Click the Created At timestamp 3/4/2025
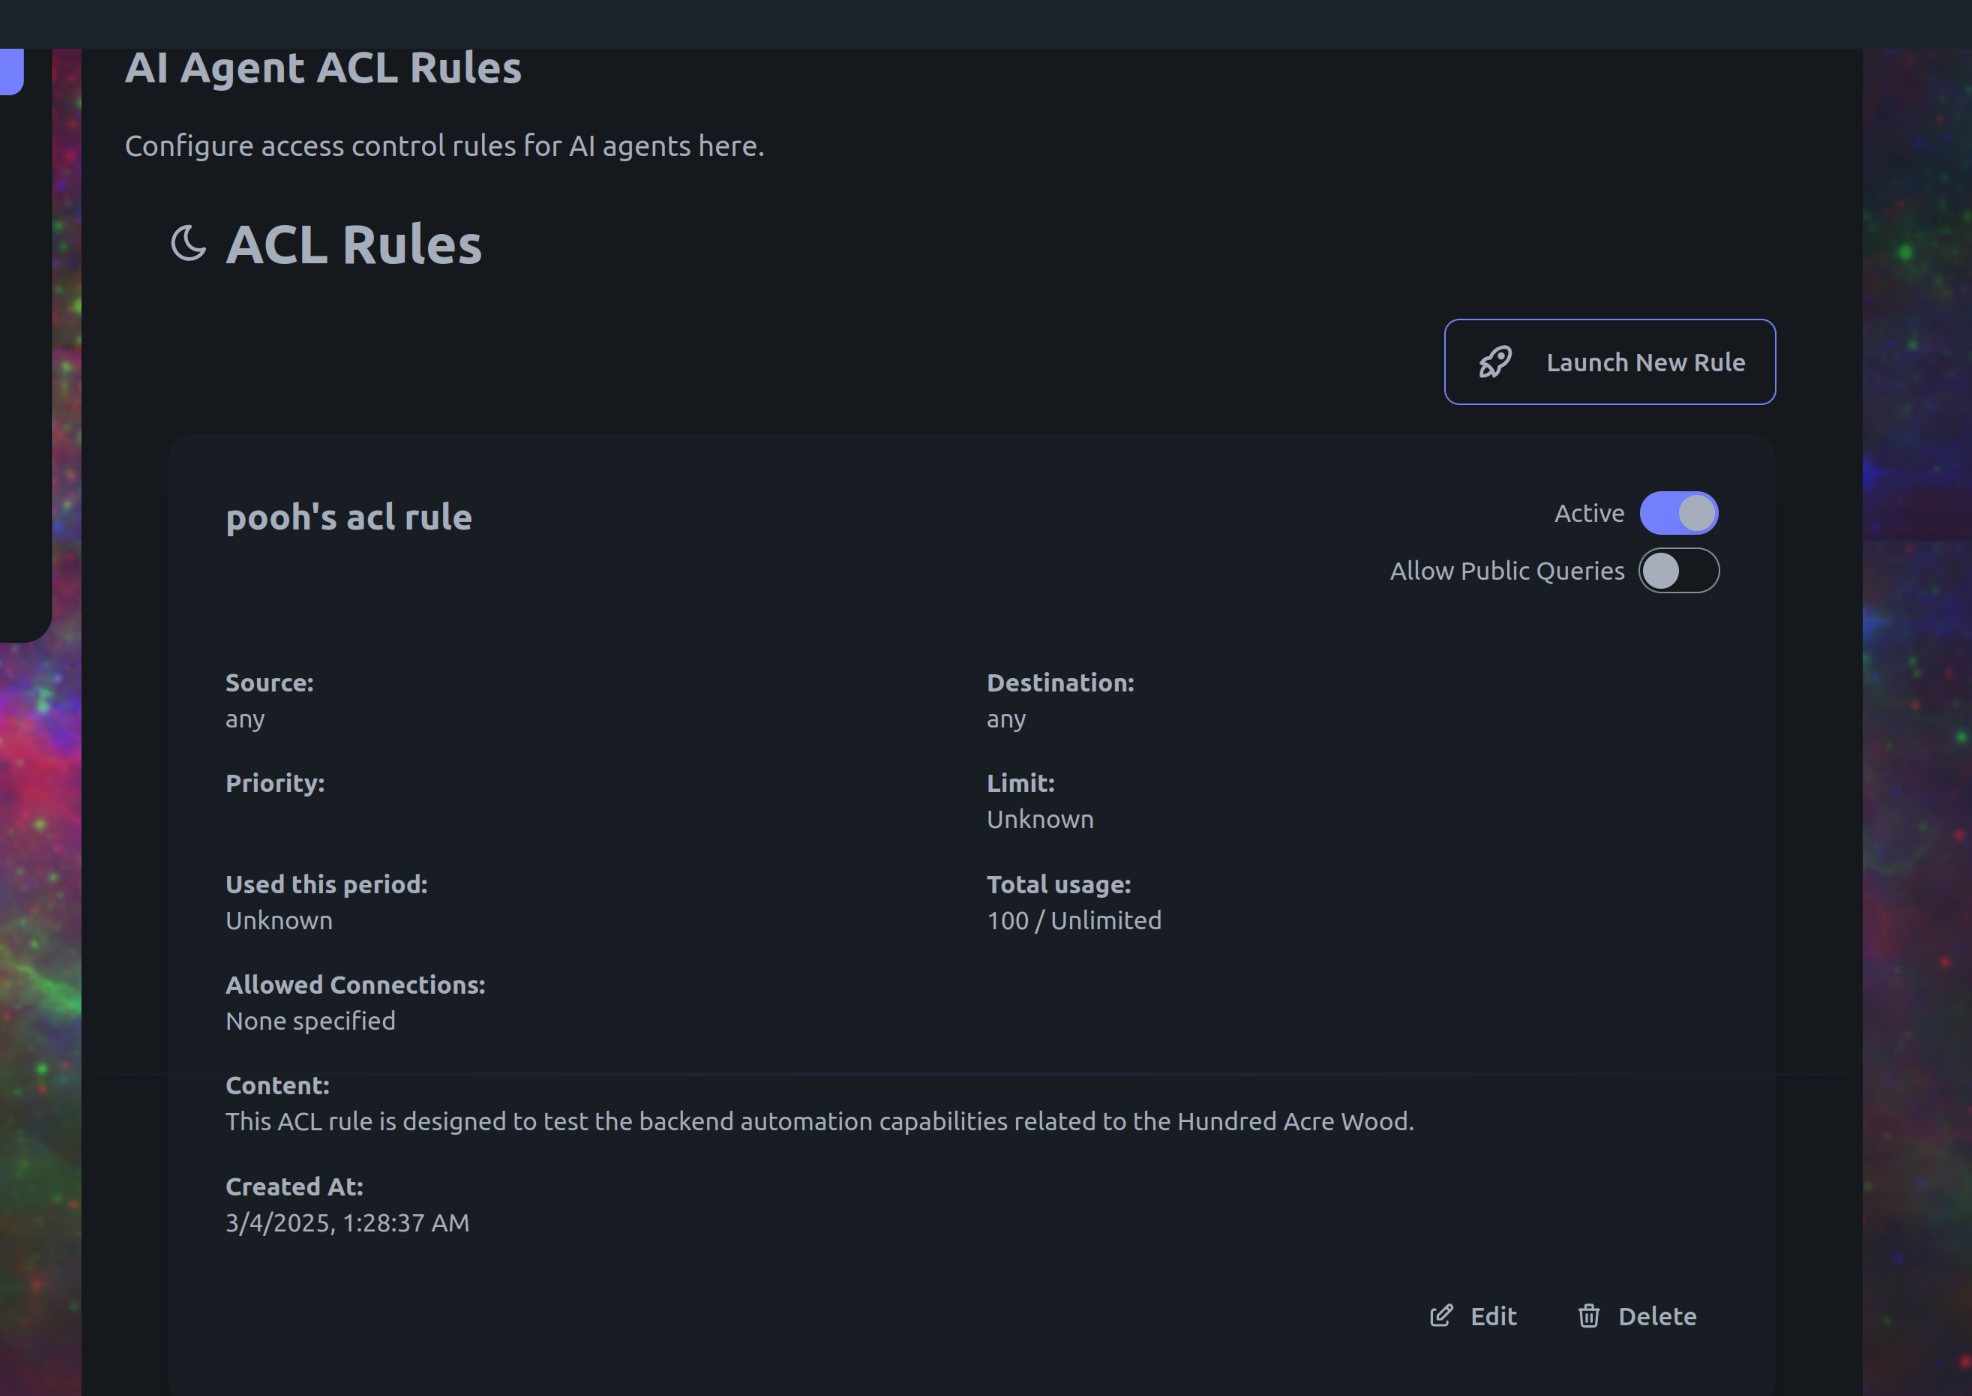Viewport: 1972px width, 1396px height. pos(347,1222)
